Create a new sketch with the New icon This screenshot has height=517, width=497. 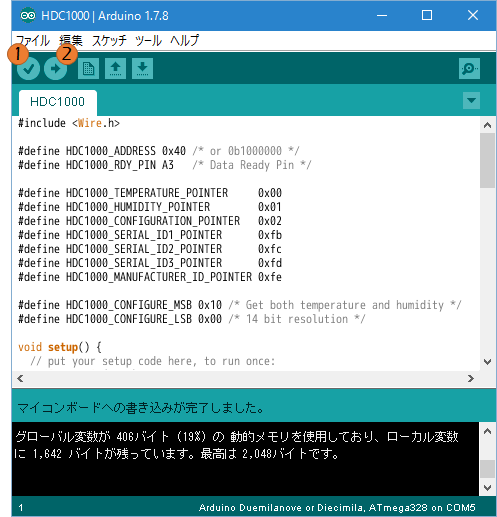pos(88,69)
